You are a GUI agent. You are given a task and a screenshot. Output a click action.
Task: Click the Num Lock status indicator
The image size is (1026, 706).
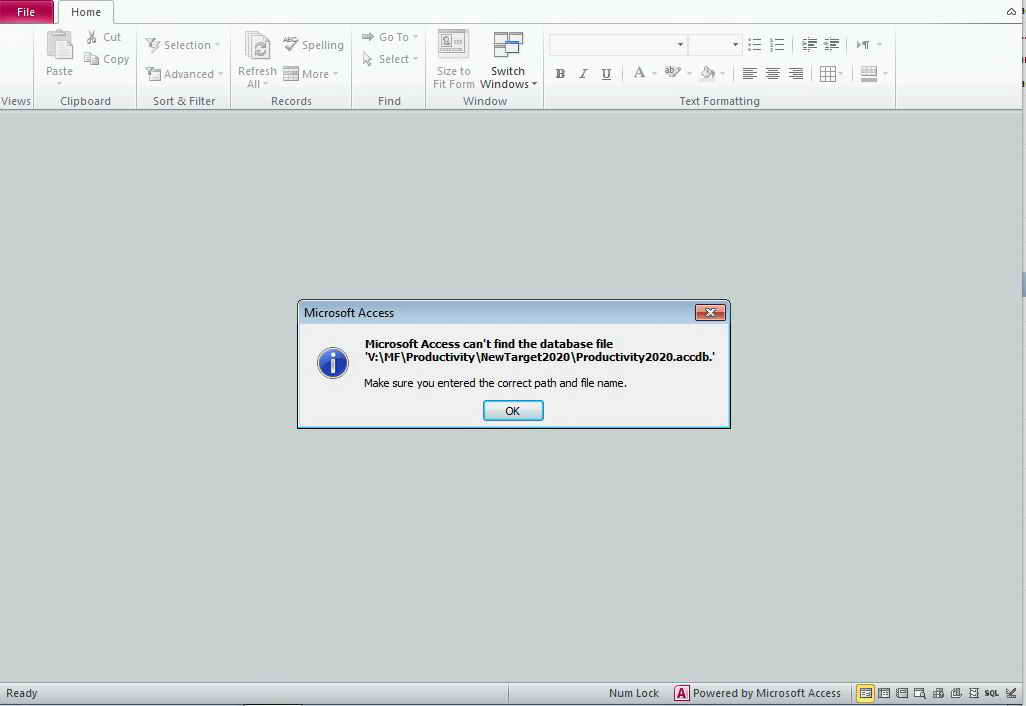click(x=634, y=693)
